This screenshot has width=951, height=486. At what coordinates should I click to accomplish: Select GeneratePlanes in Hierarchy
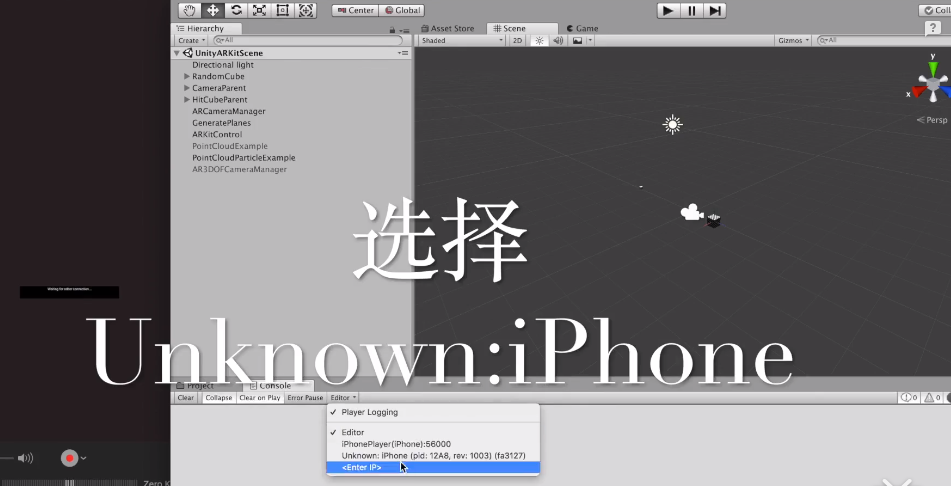[221, 123]
